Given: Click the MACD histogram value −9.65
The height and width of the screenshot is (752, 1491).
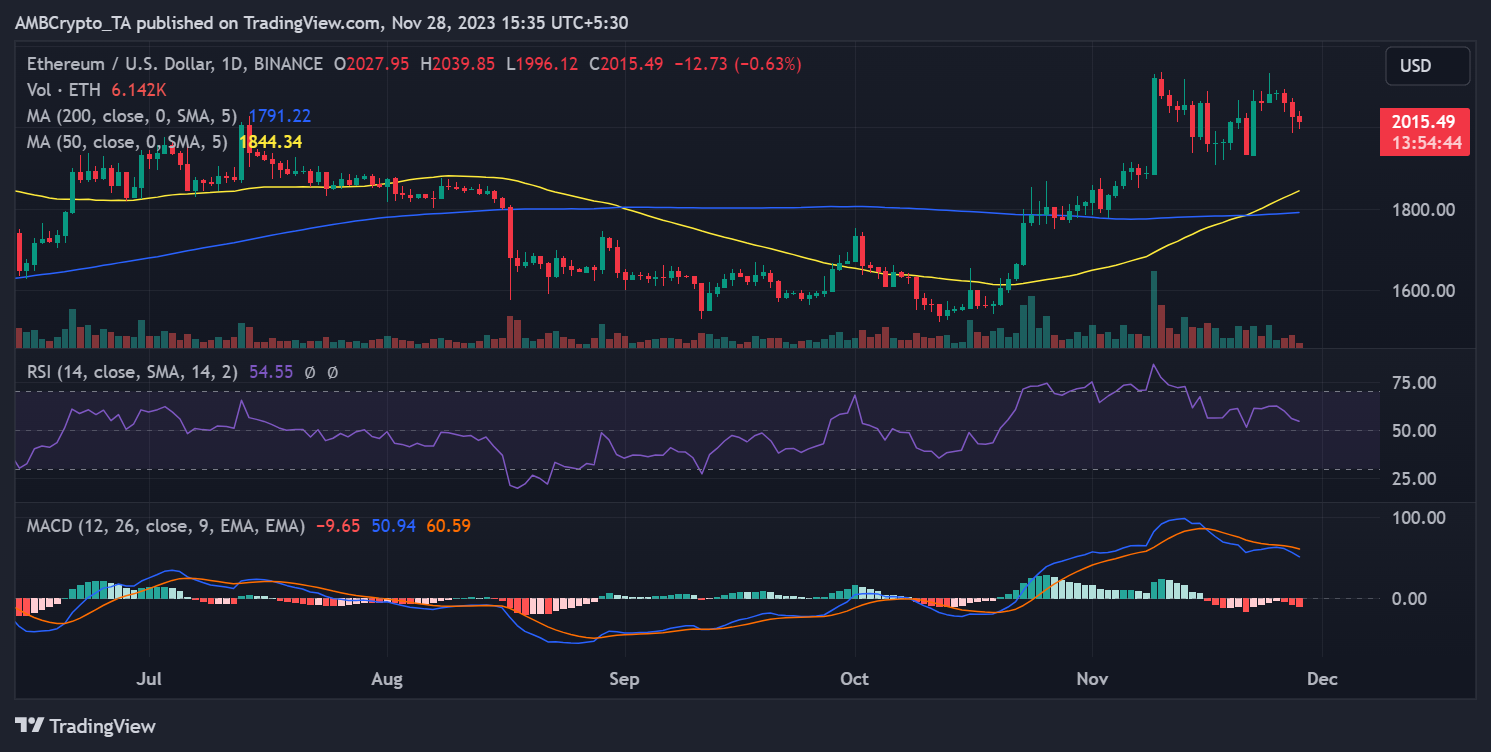Looking at the screenshot, I should tap(339, 525).
